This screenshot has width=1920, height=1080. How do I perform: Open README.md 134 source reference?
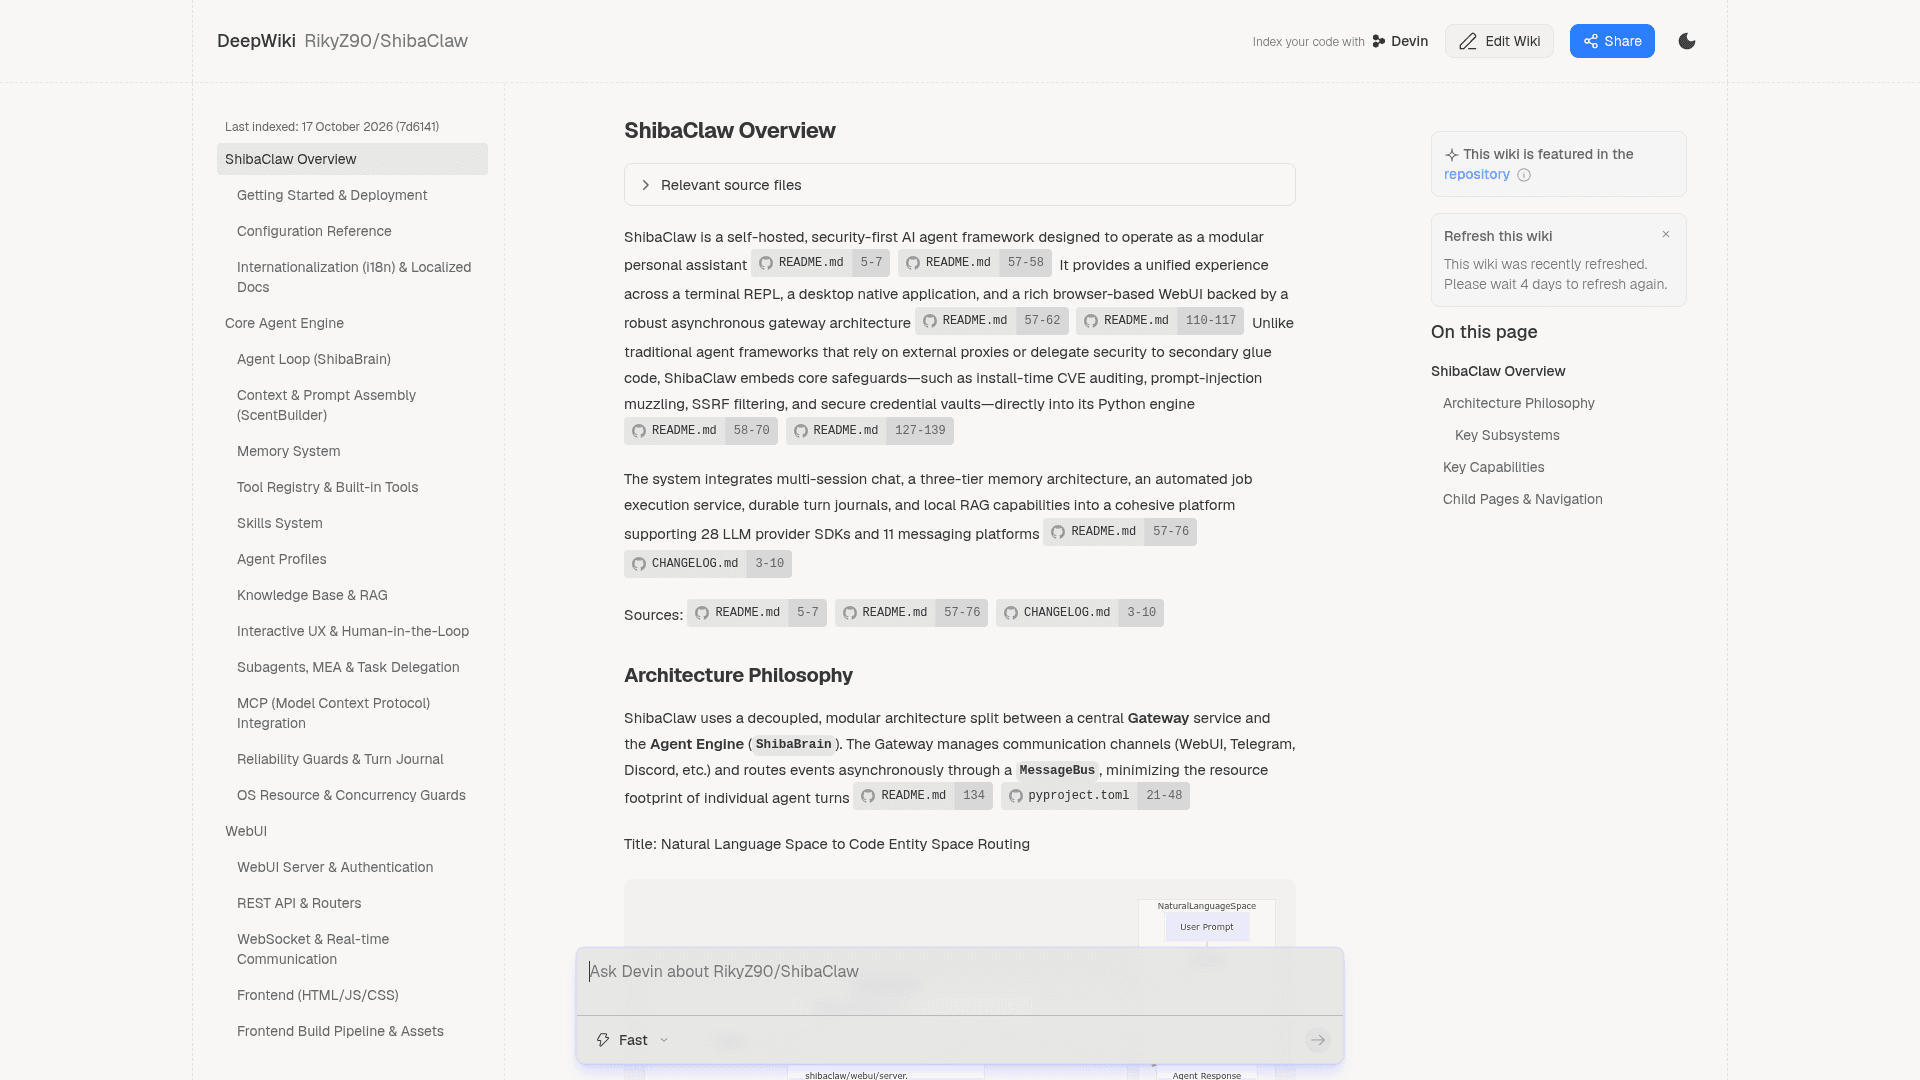click(x=923, y=796)
